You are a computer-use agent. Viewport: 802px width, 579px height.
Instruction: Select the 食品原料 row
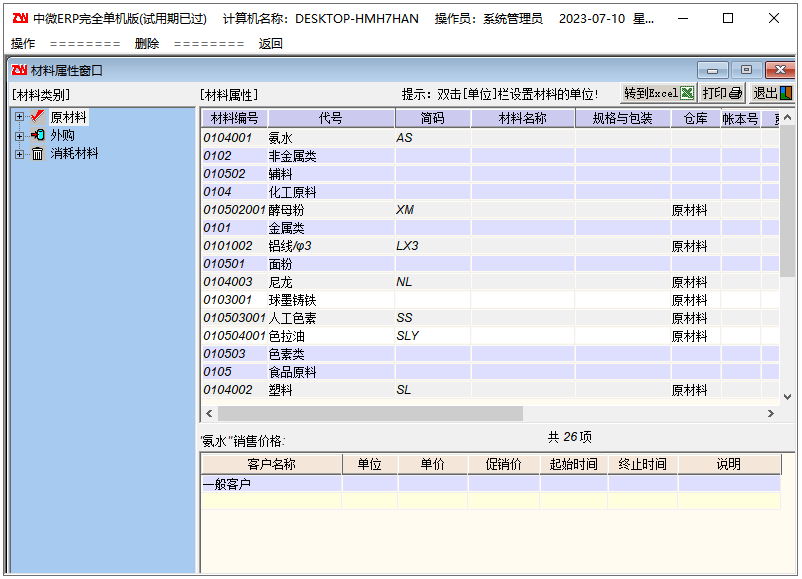(491, 372)
